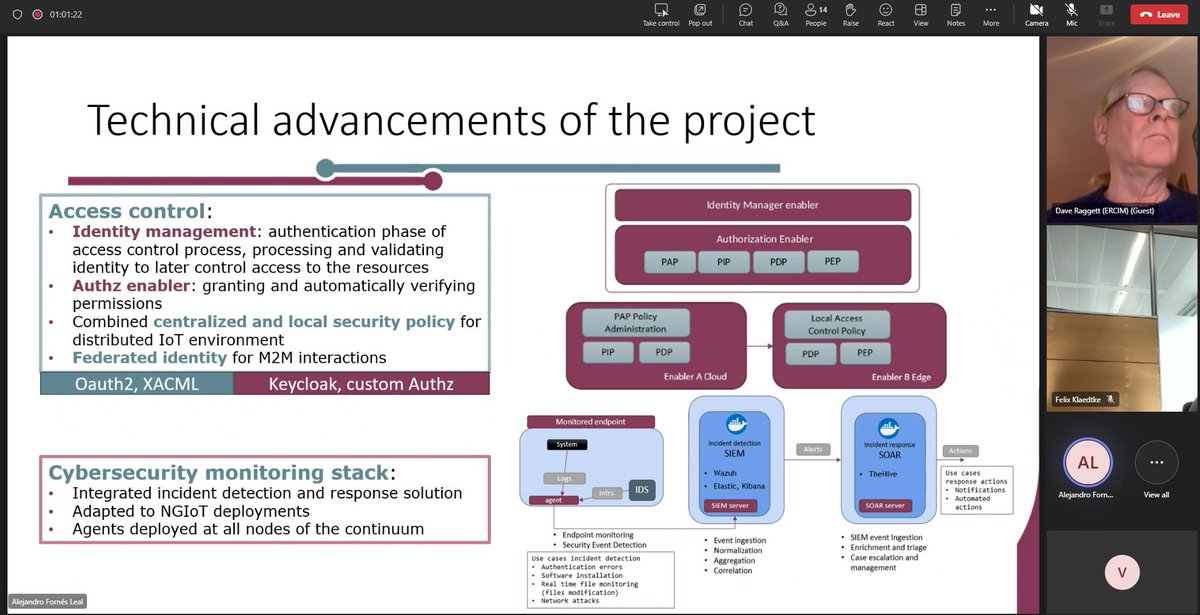Raise your hand

[850, 14]
